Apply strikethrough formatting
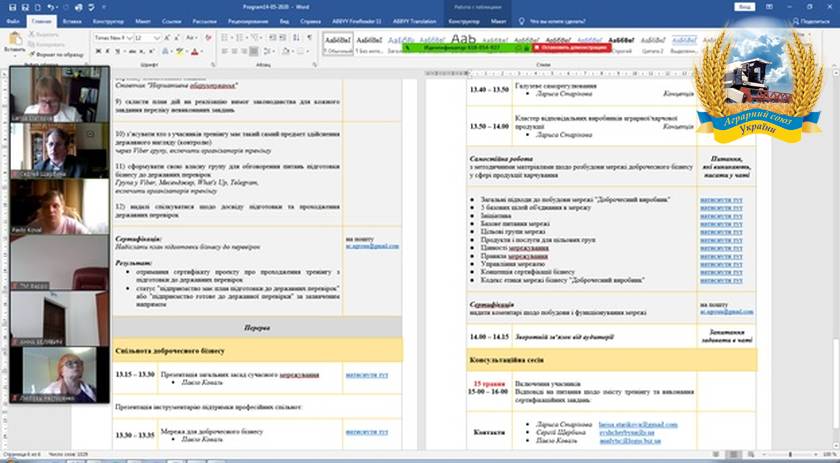 (x=132, y=51)
